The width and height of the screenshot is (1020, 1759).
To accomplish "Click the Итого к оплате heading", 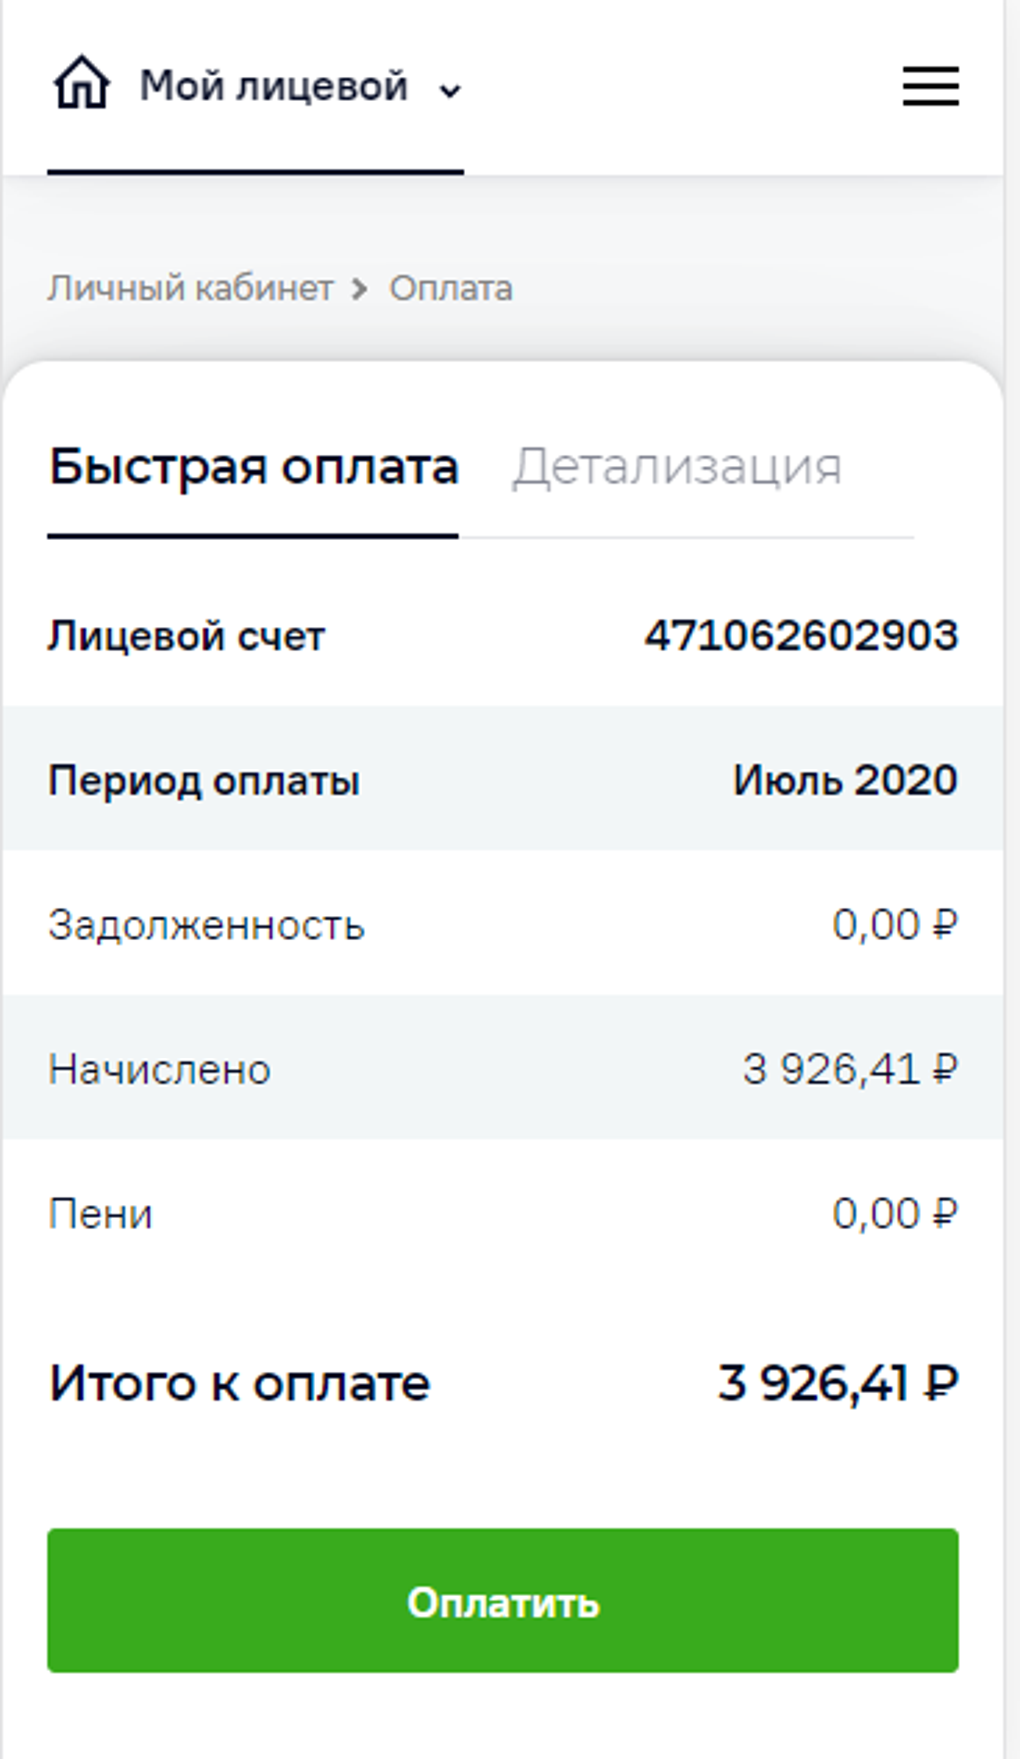I will [240, 1384].
